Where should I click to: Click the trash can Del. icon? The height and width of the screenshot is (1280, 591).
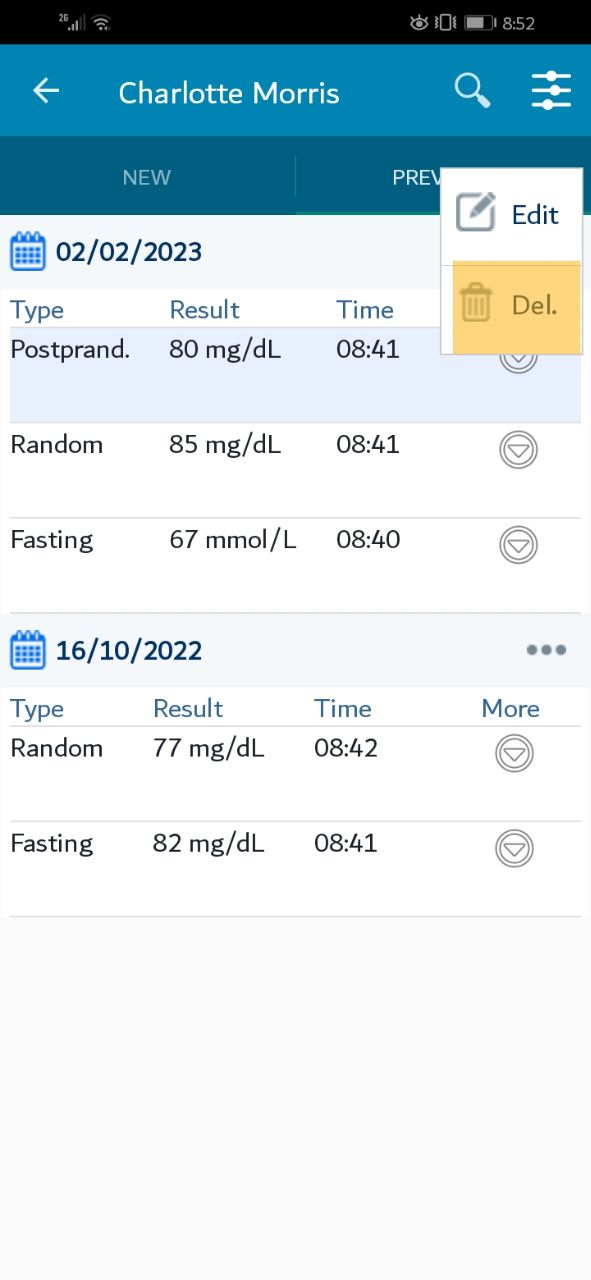476,303
